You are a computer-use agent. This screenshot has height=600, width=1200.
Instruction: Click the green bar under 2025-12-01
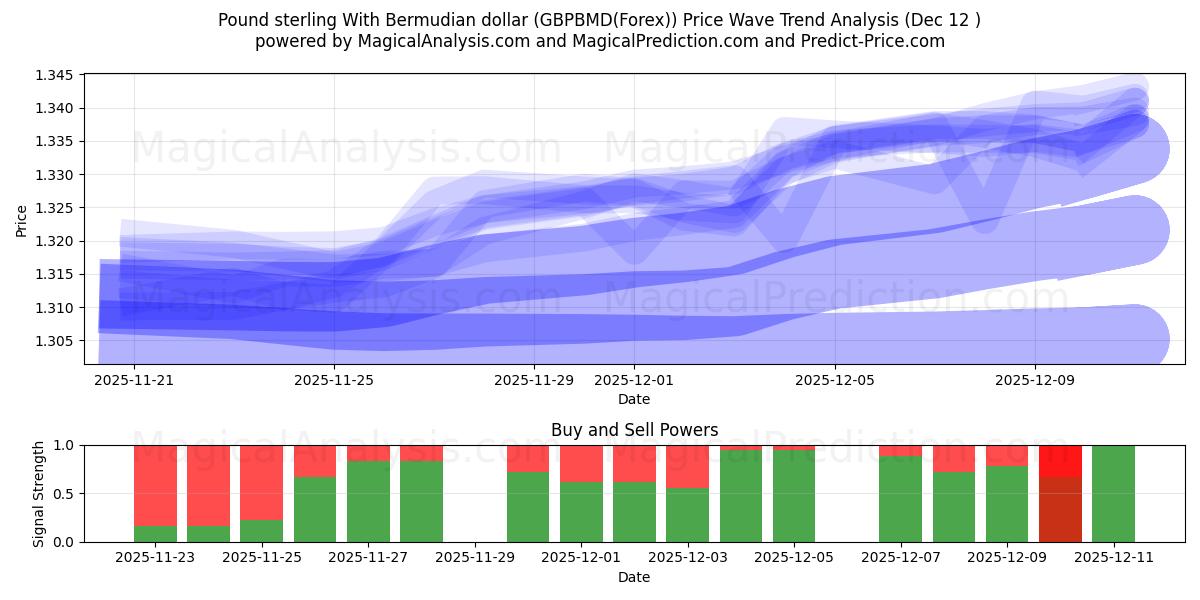(580, 510)
